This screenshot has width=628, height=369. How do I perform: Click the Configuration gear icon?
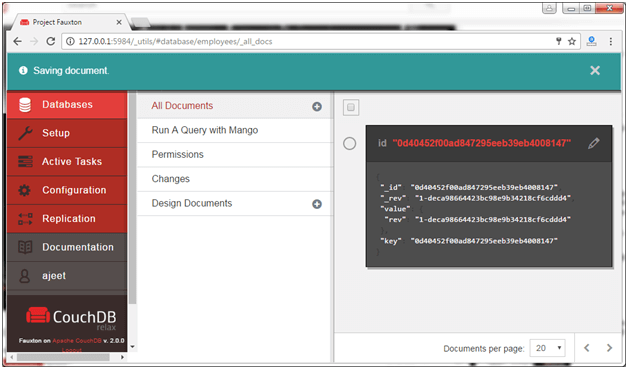tap(24, 190)
